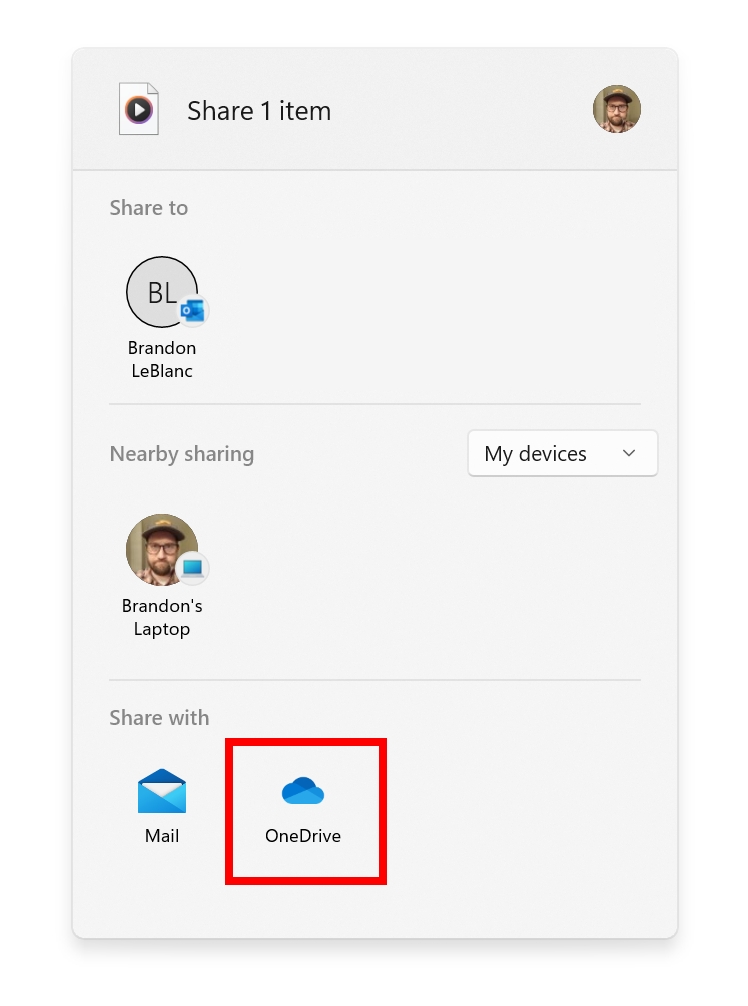Click the signed-in account avatar
The image size is (748, 1006).
617,109
